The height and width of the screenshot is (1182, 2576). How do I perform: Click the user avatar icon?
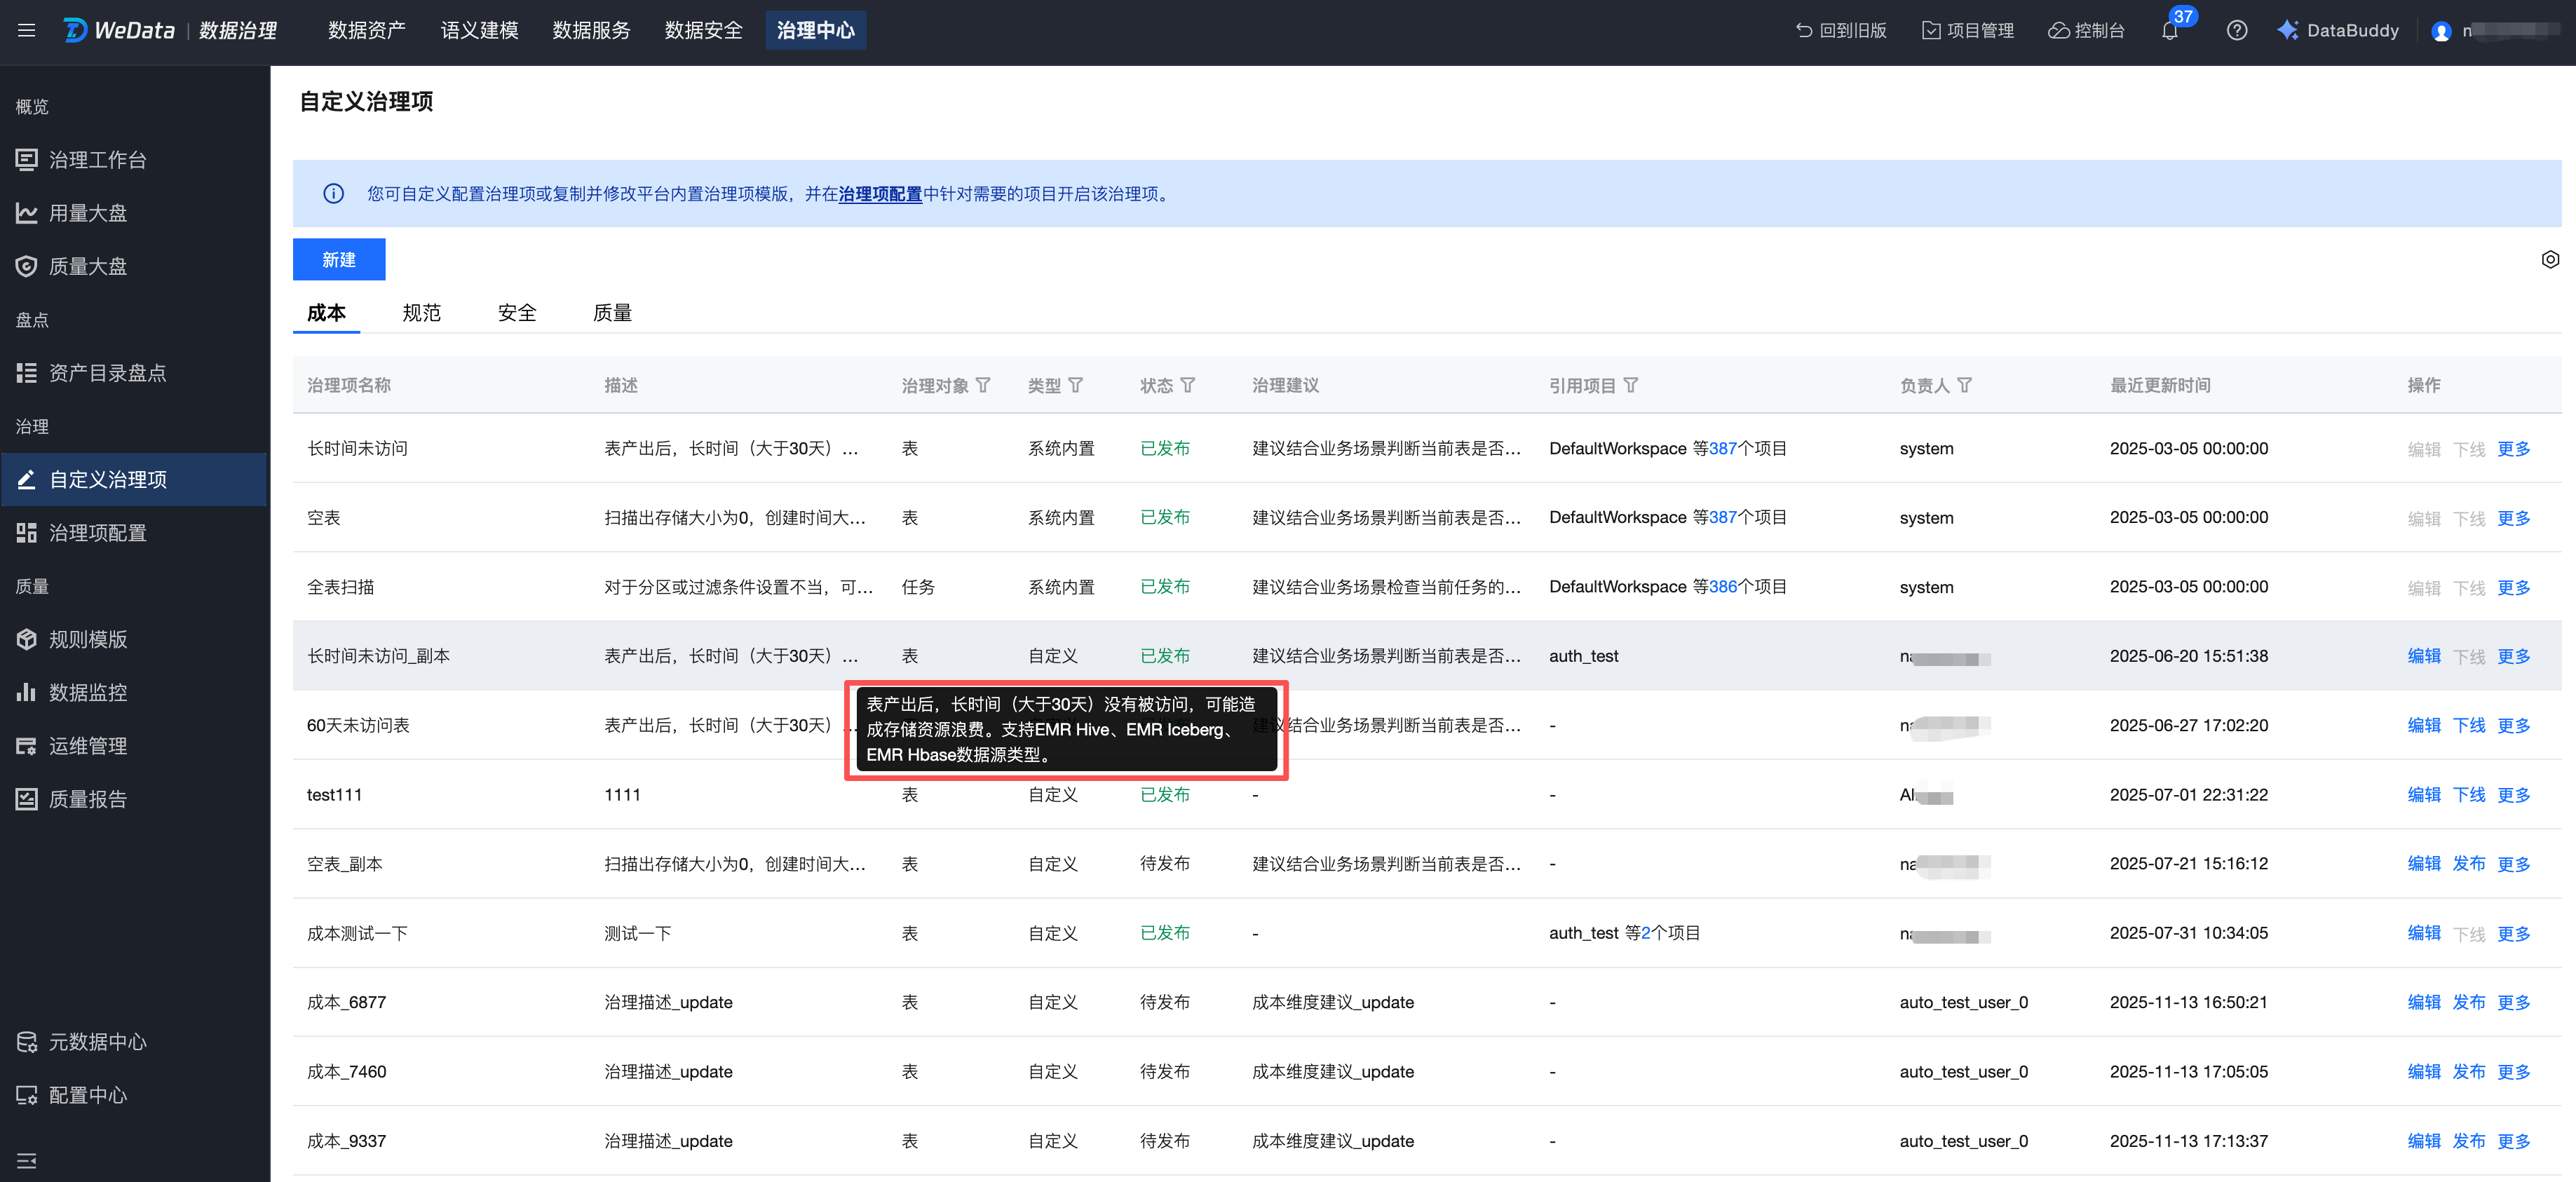(2440, 31)
